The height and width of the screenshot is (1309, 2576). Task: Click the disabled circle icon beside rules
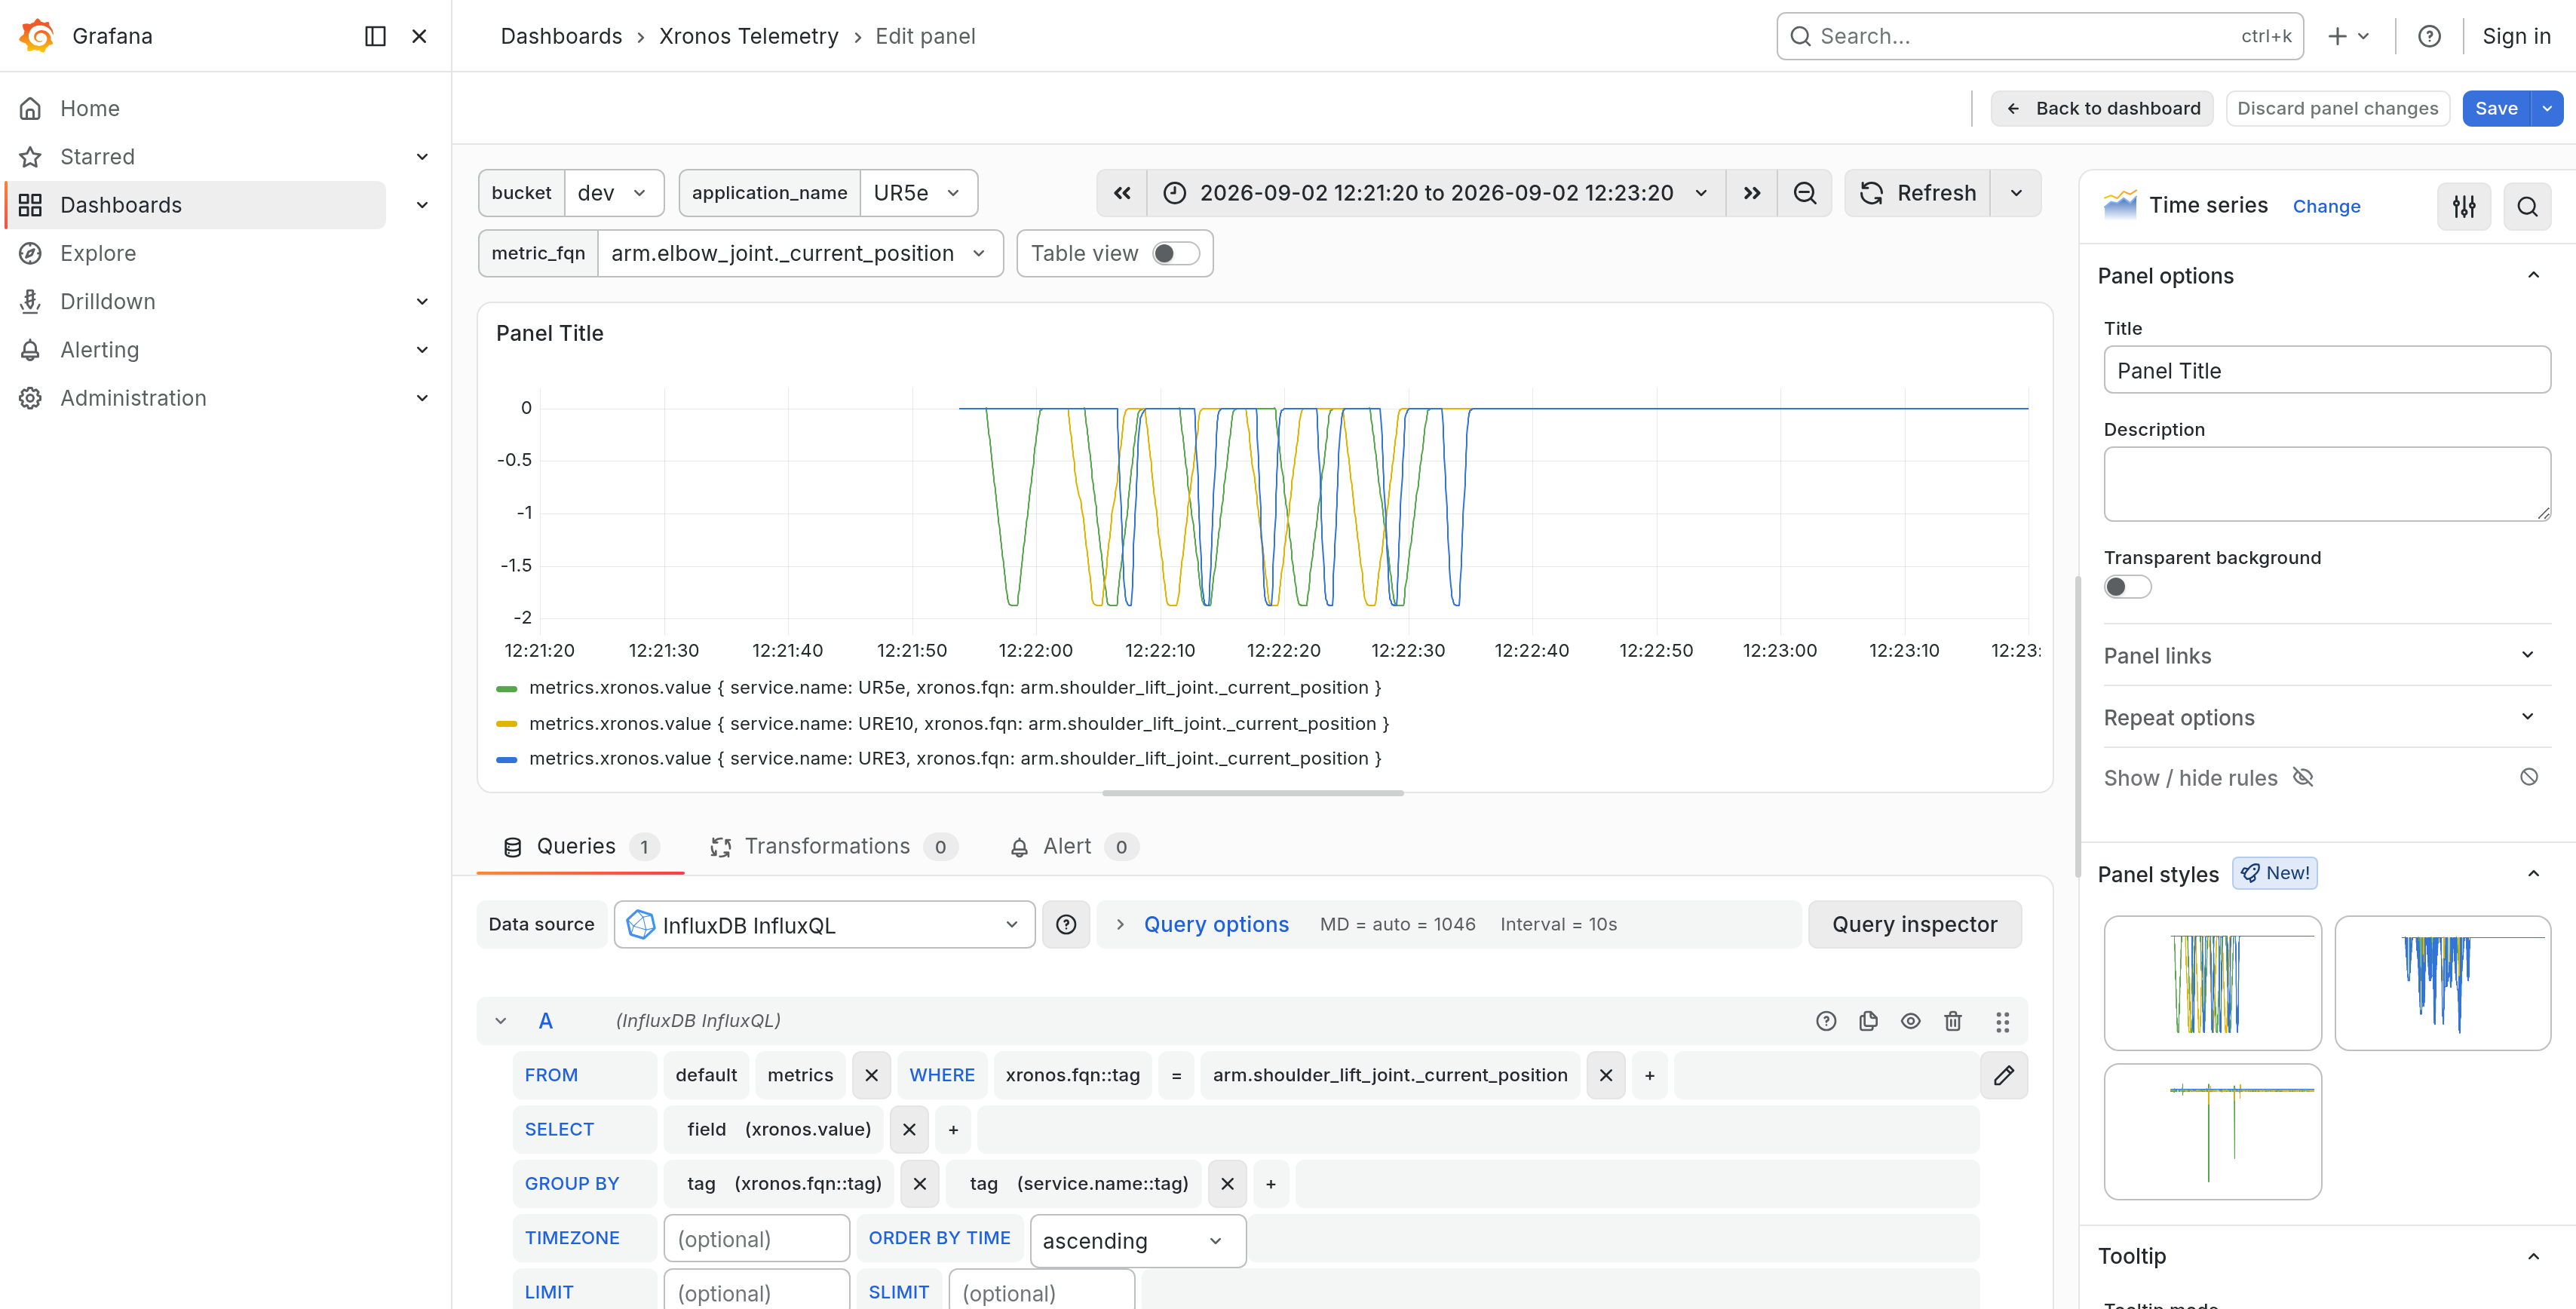click(2529, 777)
